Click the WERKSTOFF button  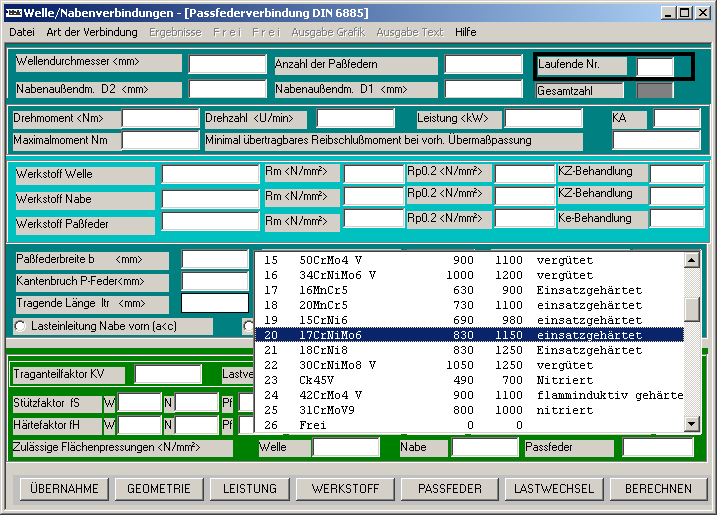(345, 489)
